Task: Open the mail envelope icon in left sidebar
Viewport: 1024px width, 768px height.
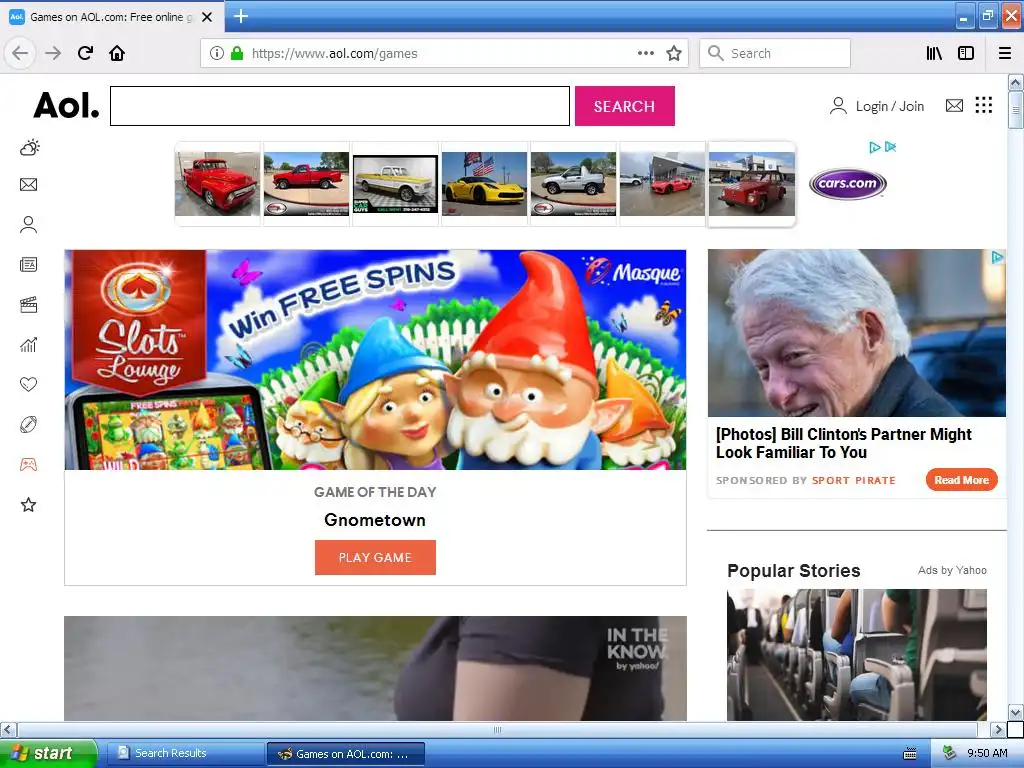Action: 29,185
